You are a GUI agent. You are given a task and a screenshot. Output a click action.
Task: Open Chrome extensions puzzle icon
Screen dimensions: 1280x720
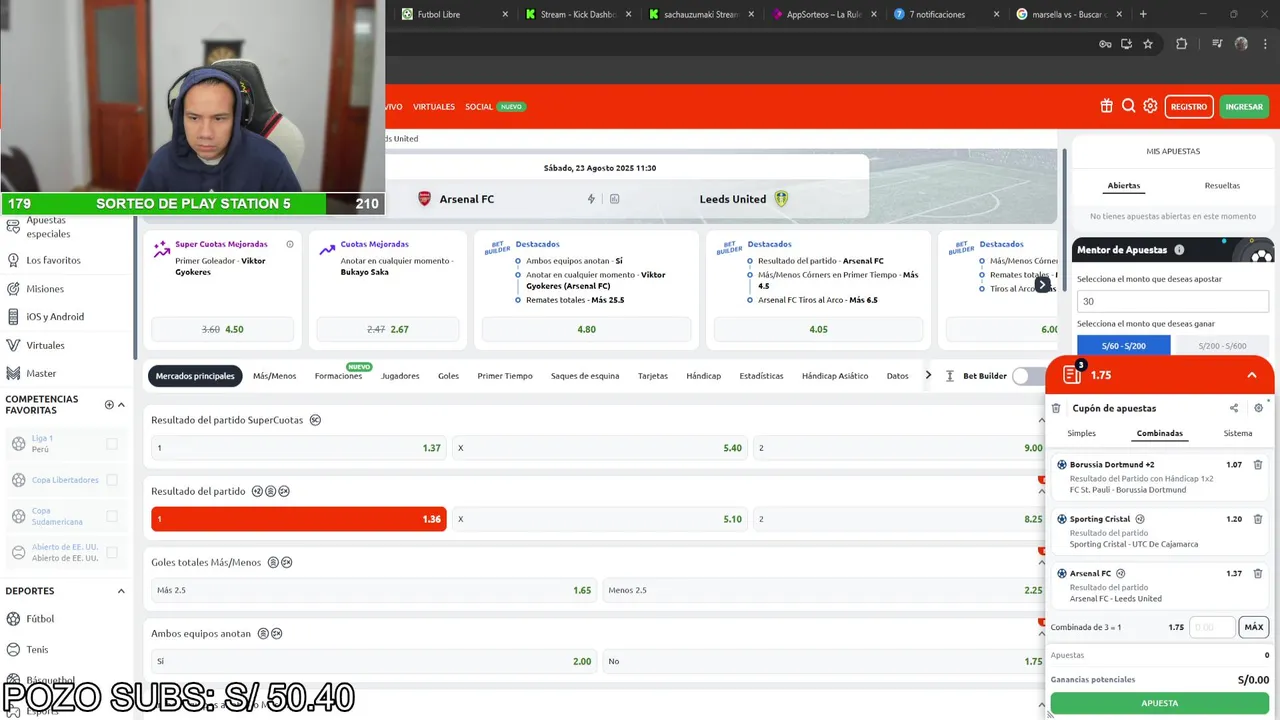(1181, 44)
